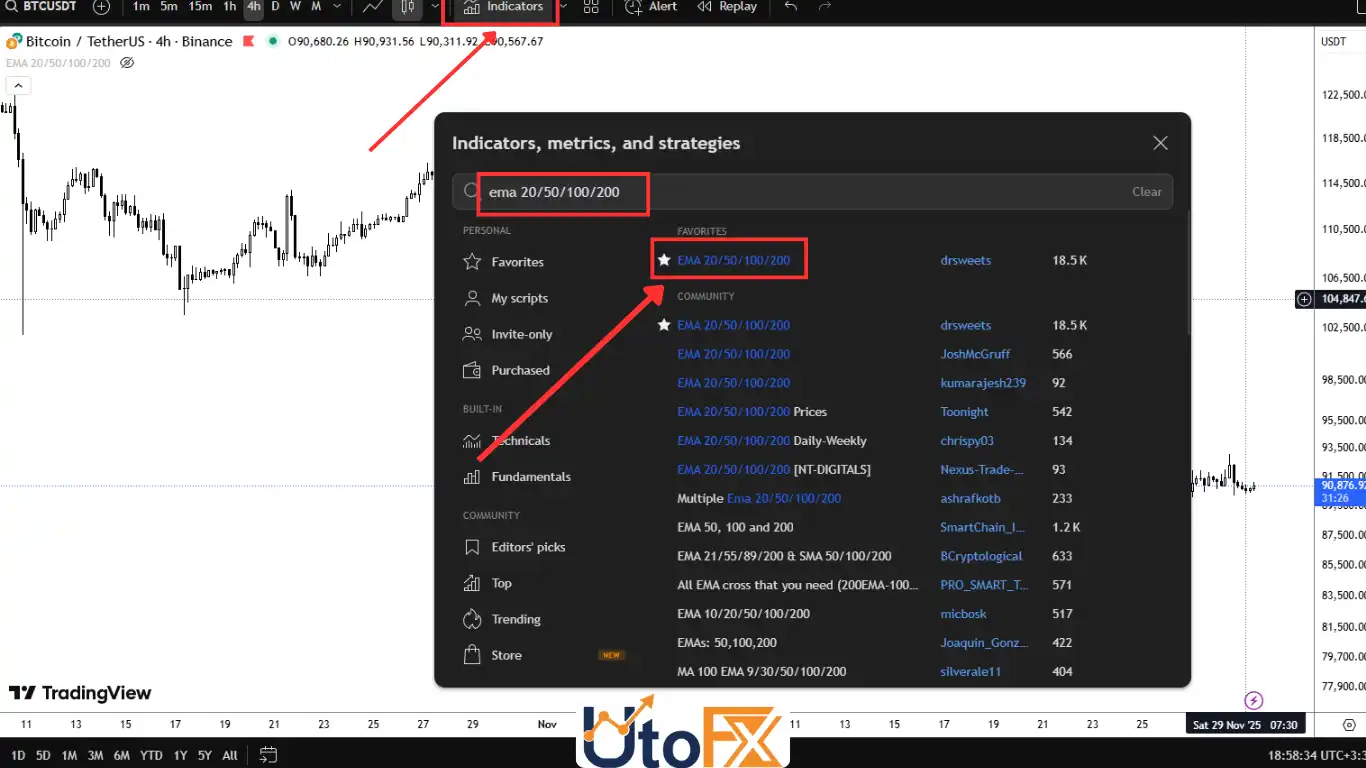Set chart range to All
The width and height of the screenshot is (1366, 768).
click(x=230, y=755)
